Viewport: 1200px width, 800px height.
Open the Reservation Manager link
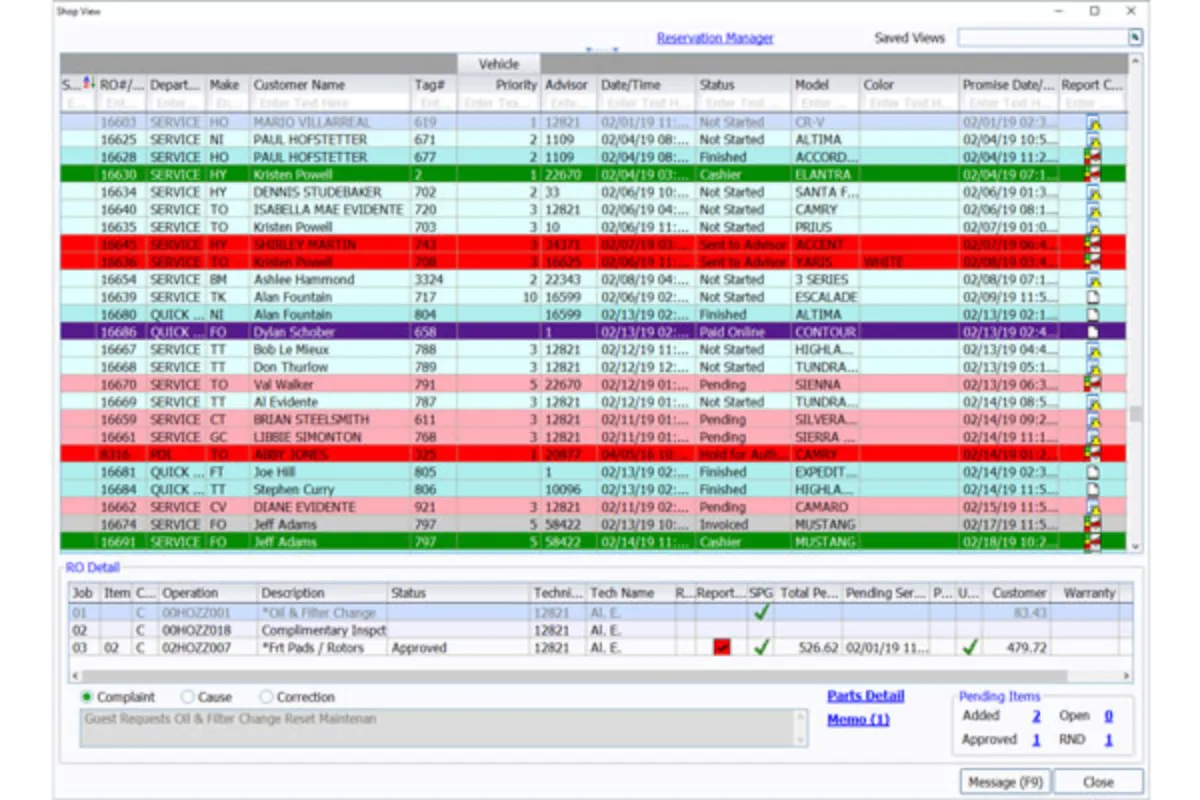point(714,38)
